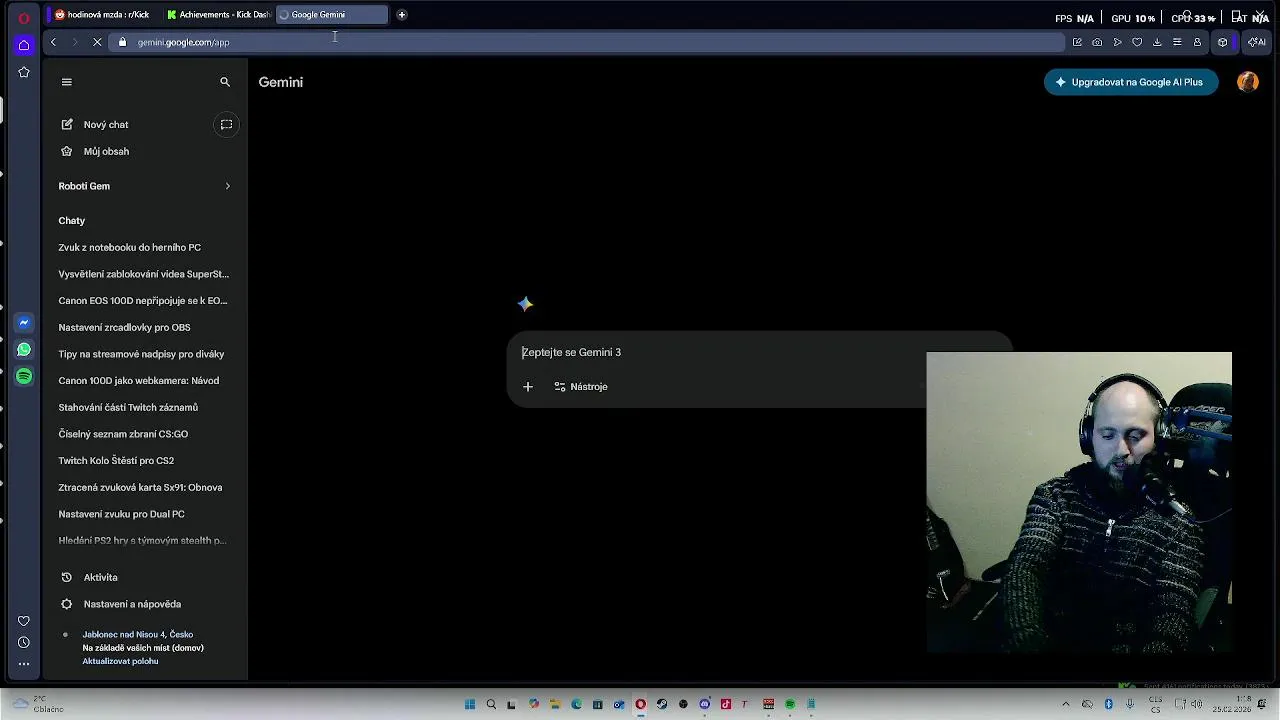Screen dimensions: 1280x720
Task: Click Aktualizovat polohu link
Action: tap(120, 661)
